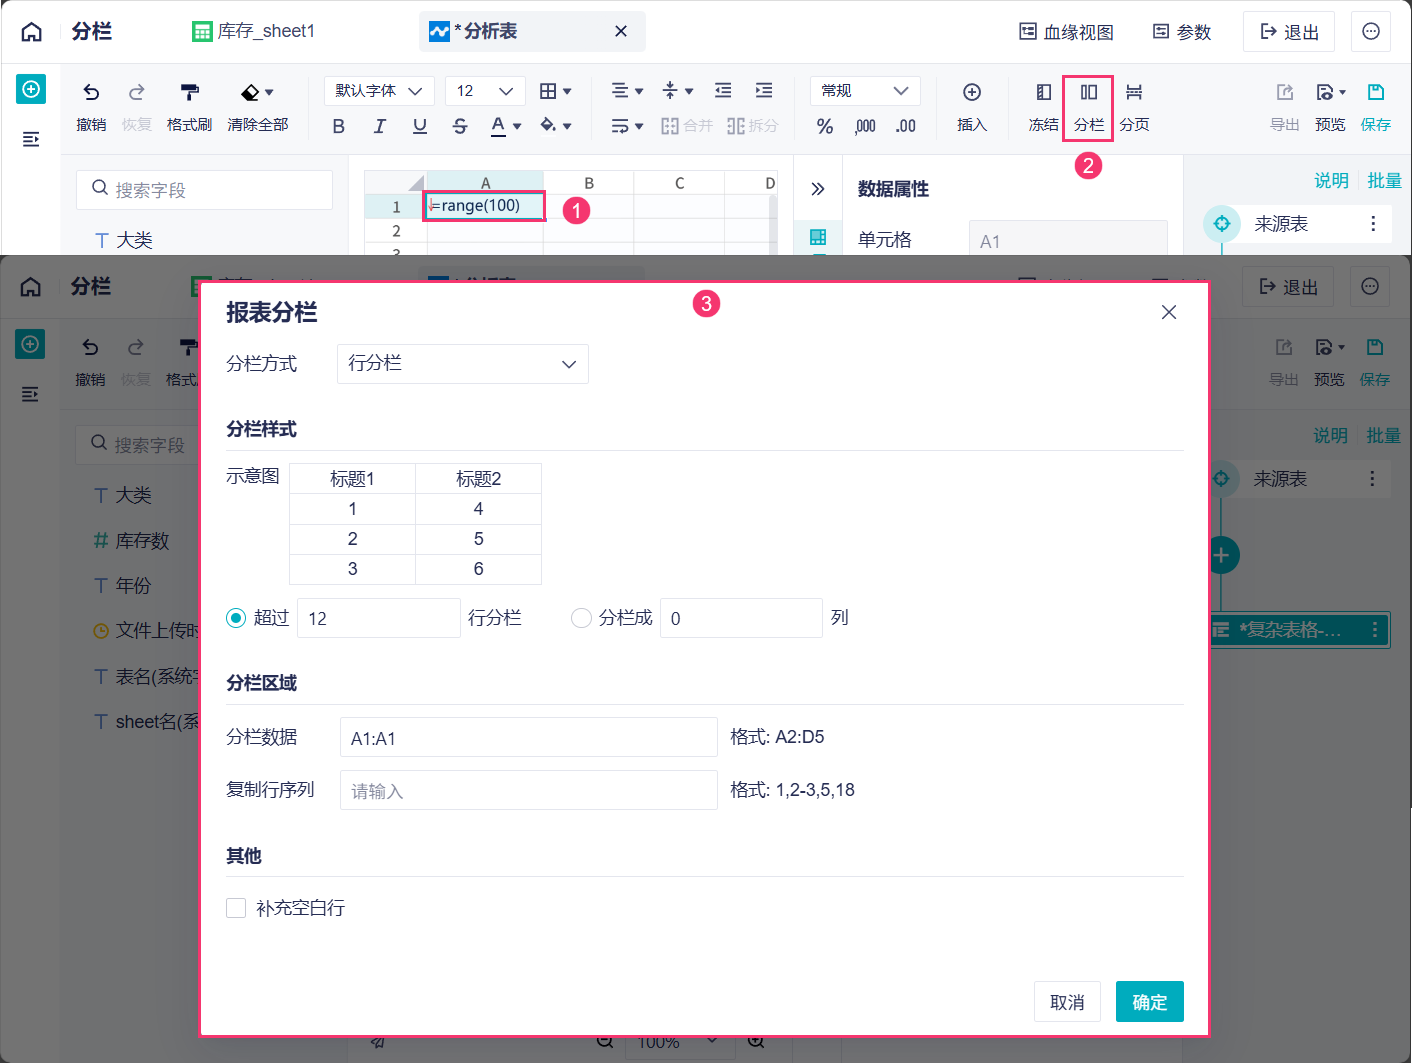Switch to the 库存_sheet1 tab
This screenshot has height=1063, width=1412.
tap(254, 32)
